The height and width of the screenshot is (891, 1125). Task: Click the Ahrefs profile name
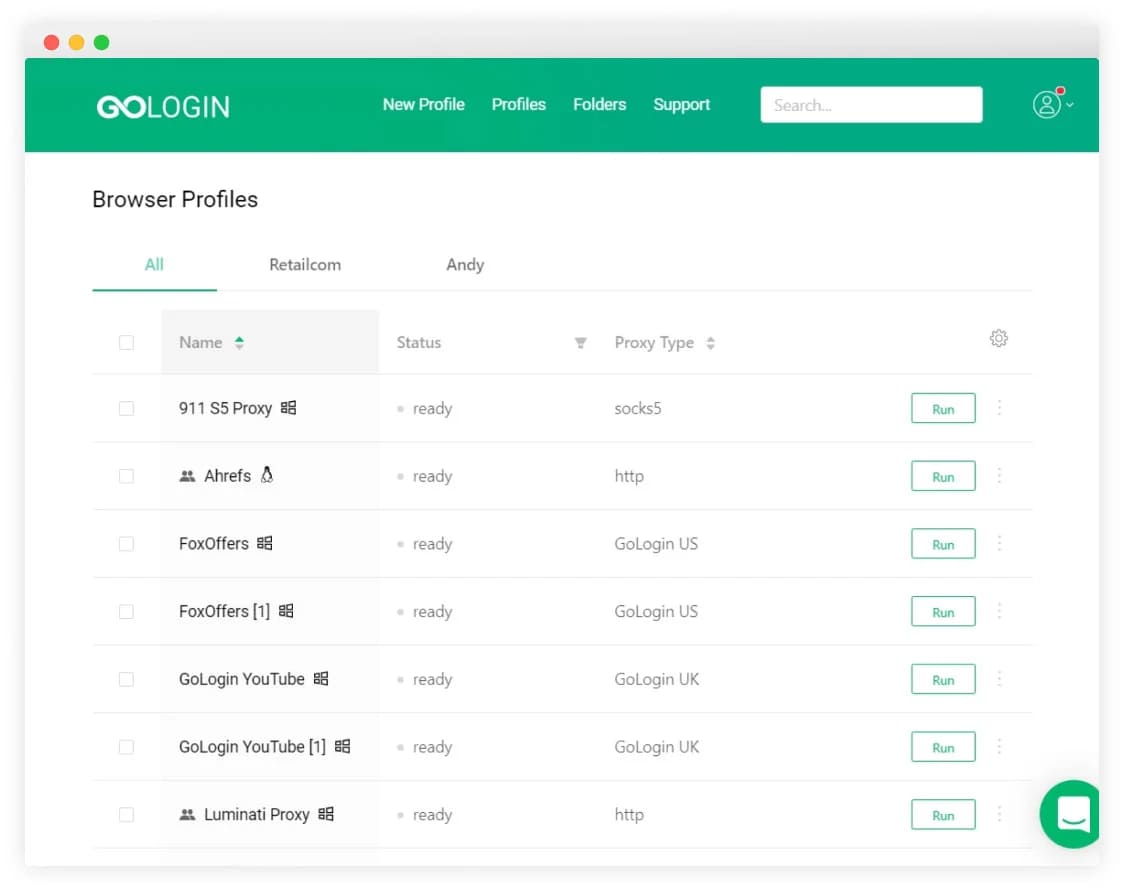pos(227,476)
